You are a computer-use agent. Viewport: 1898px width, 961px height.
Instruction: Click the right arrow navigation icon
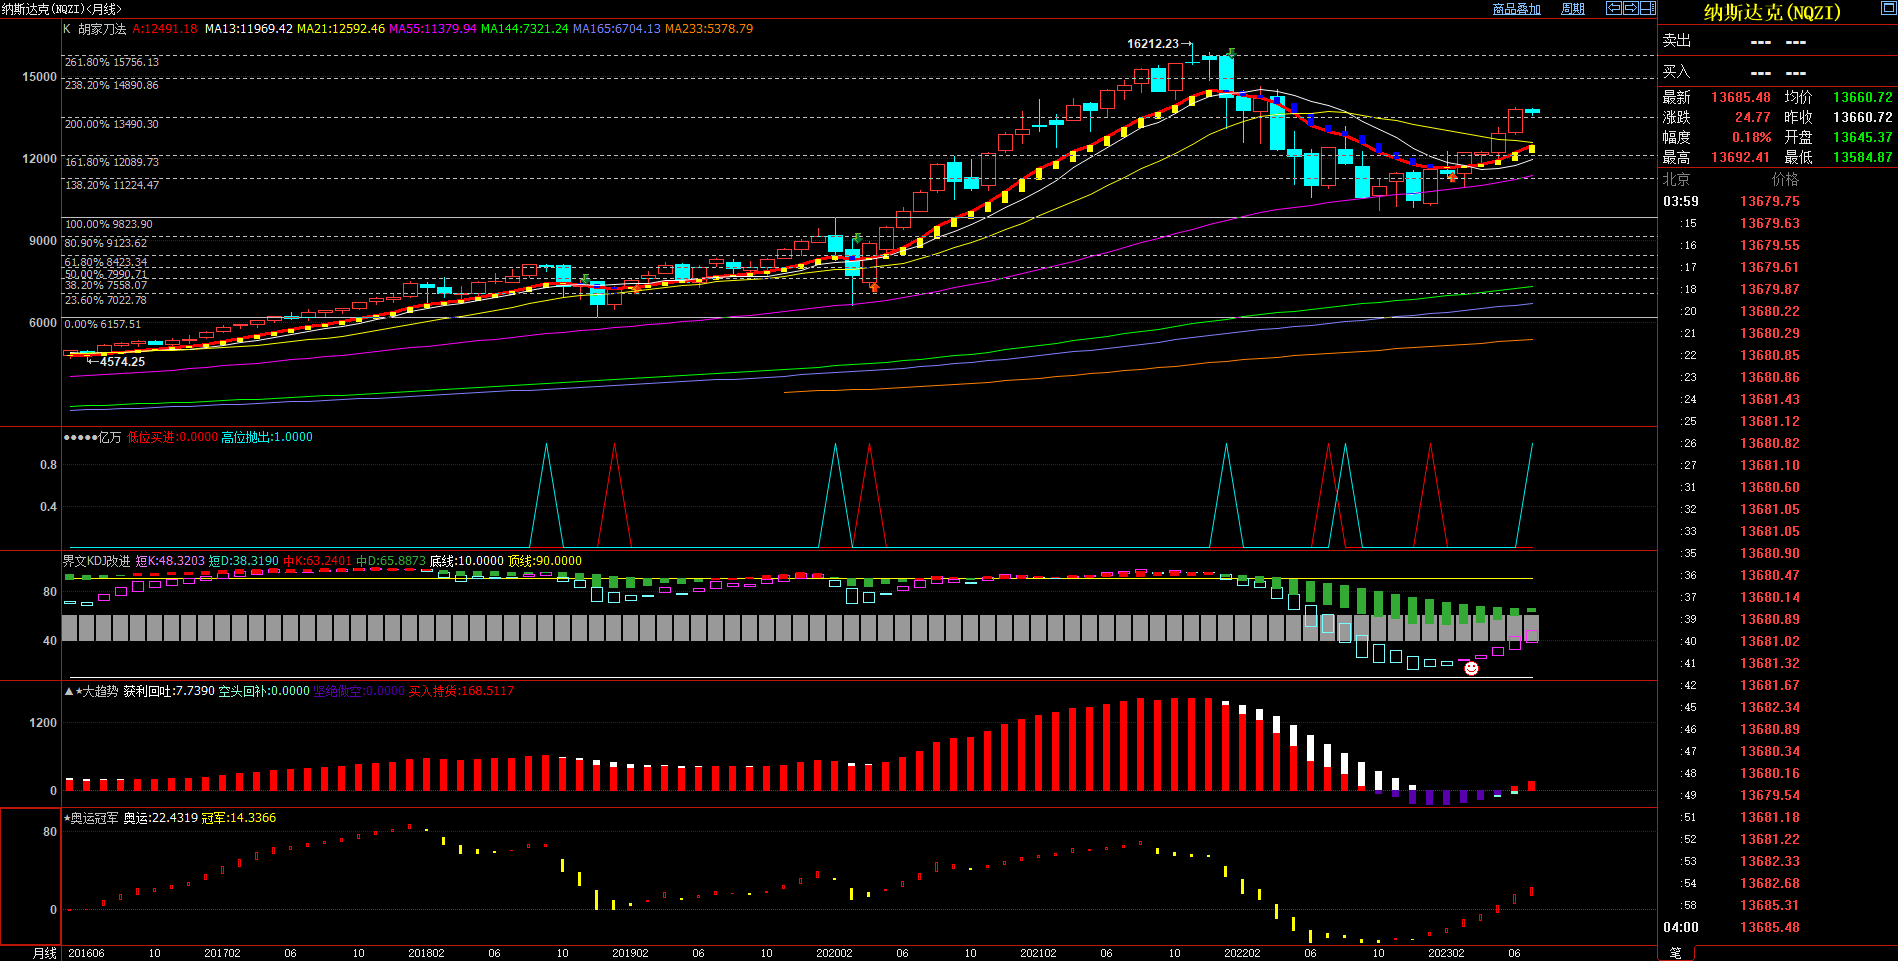[1630, 8]
